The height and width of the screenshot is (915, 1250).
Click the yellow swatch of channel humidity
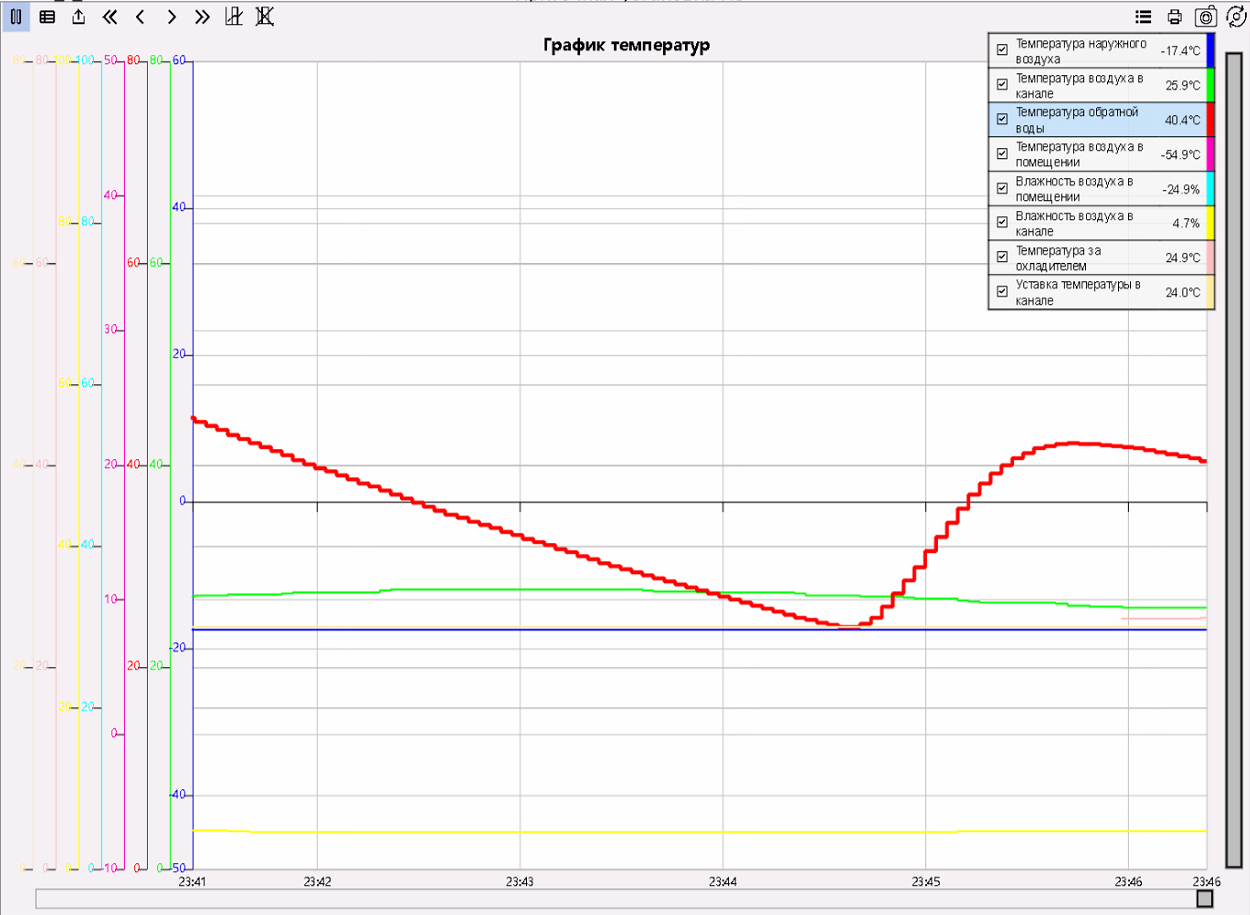1209,223
